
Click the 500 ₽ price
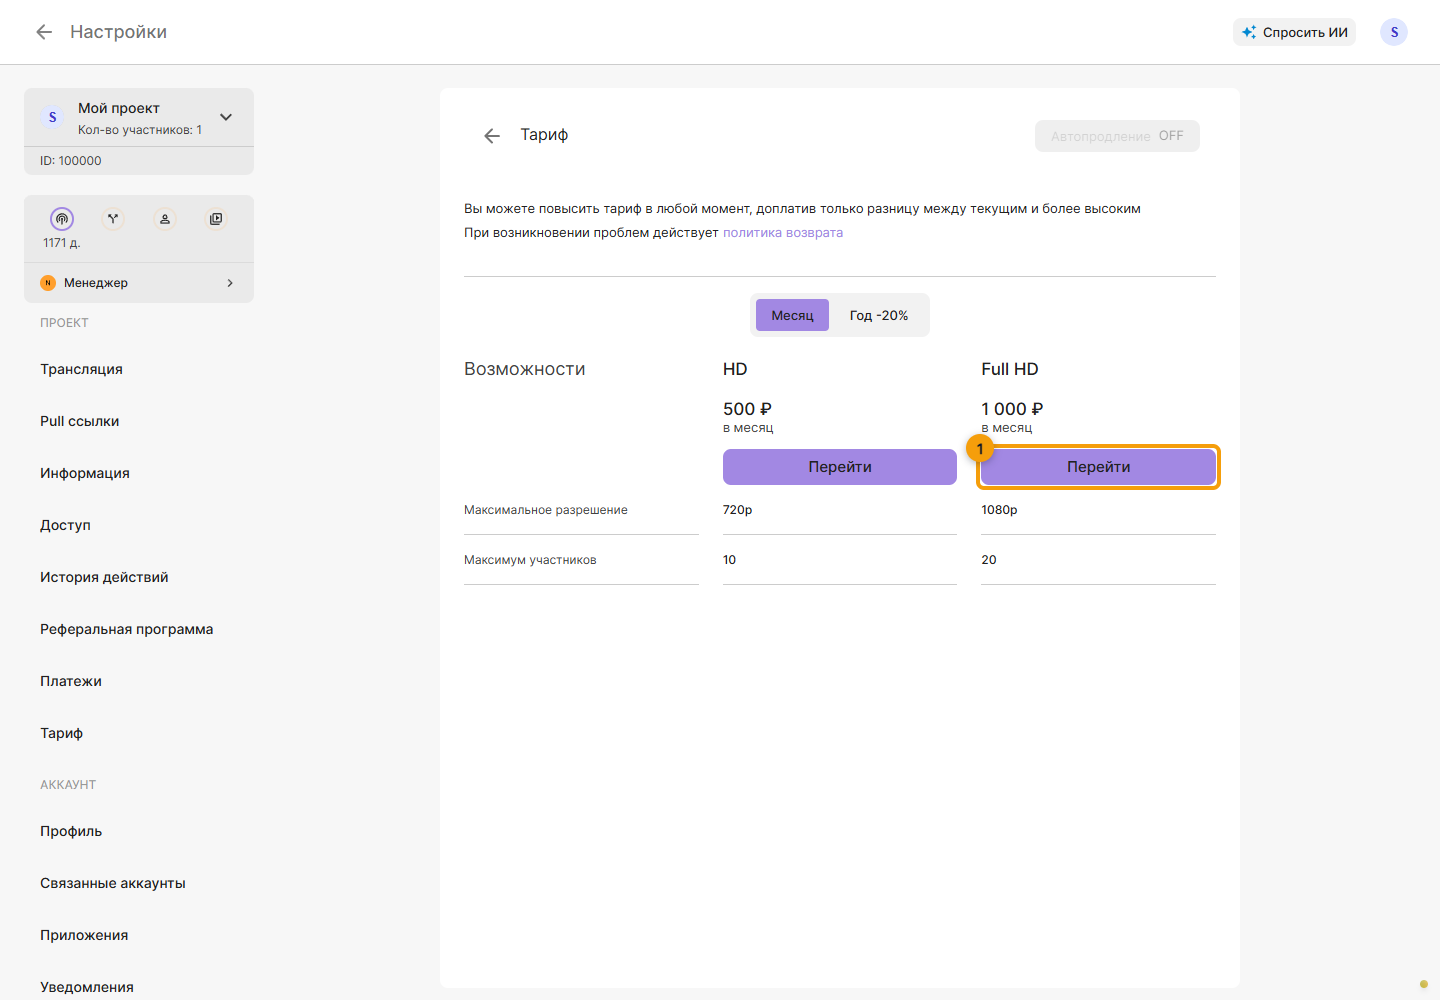point(747,409)
